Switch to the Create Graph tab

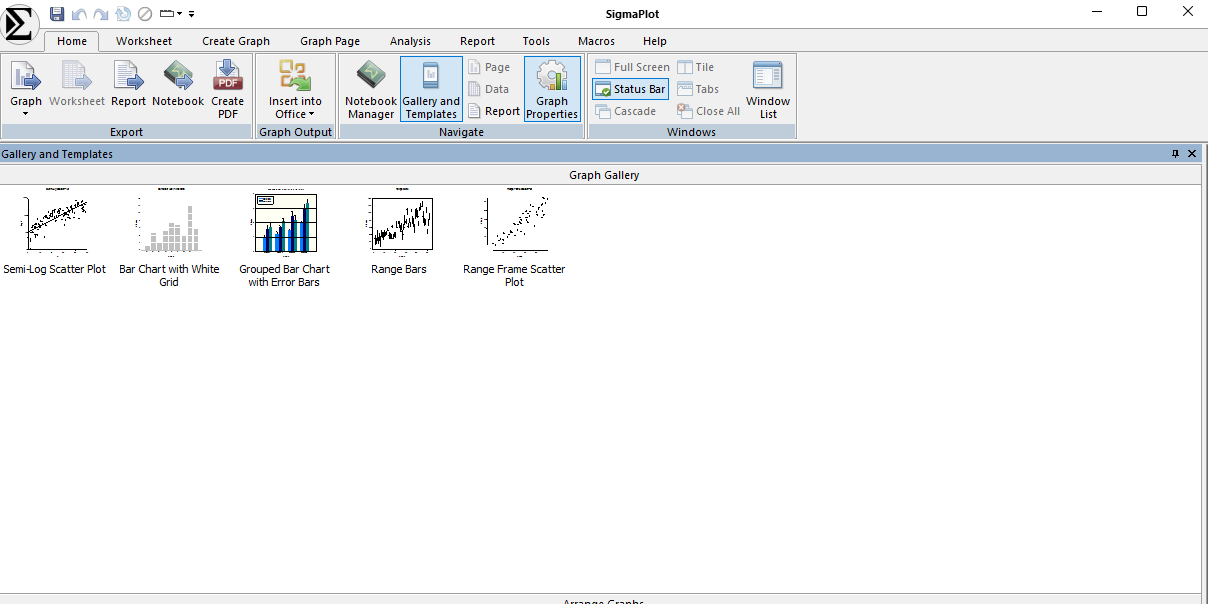236,41
